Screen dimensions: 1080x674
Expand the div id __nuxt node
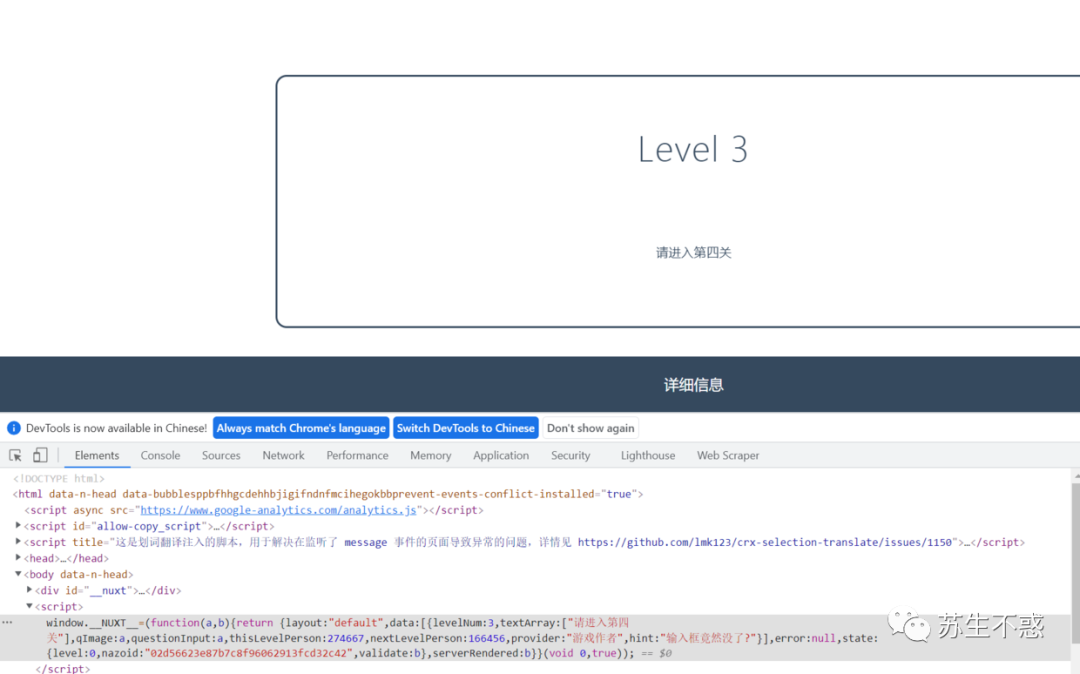pos(29,590)
